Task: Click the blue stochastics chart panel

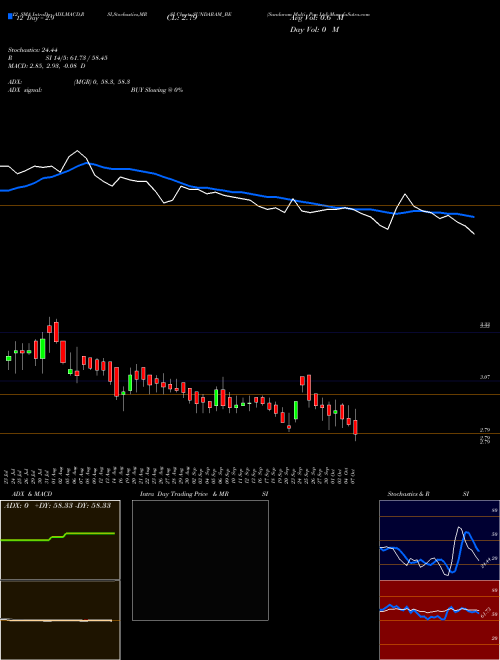Action: [439, 540]
